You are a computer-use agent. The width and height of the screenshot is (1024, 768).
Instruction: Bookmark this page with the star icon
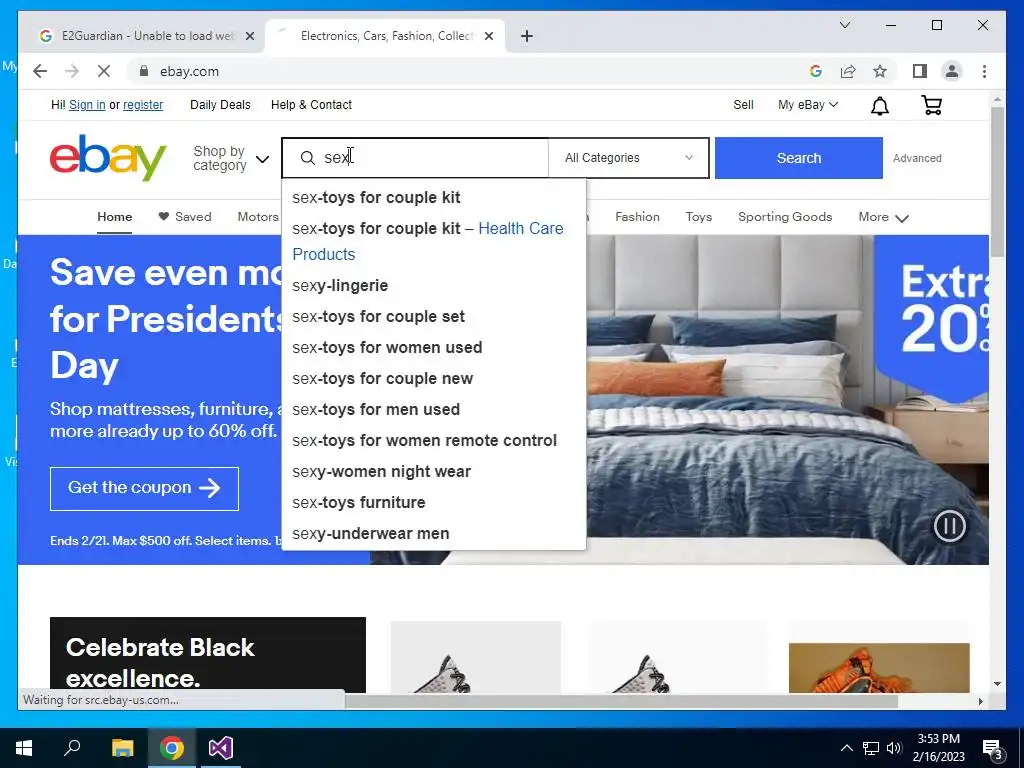pyautogui.click(x=880, y=71)
